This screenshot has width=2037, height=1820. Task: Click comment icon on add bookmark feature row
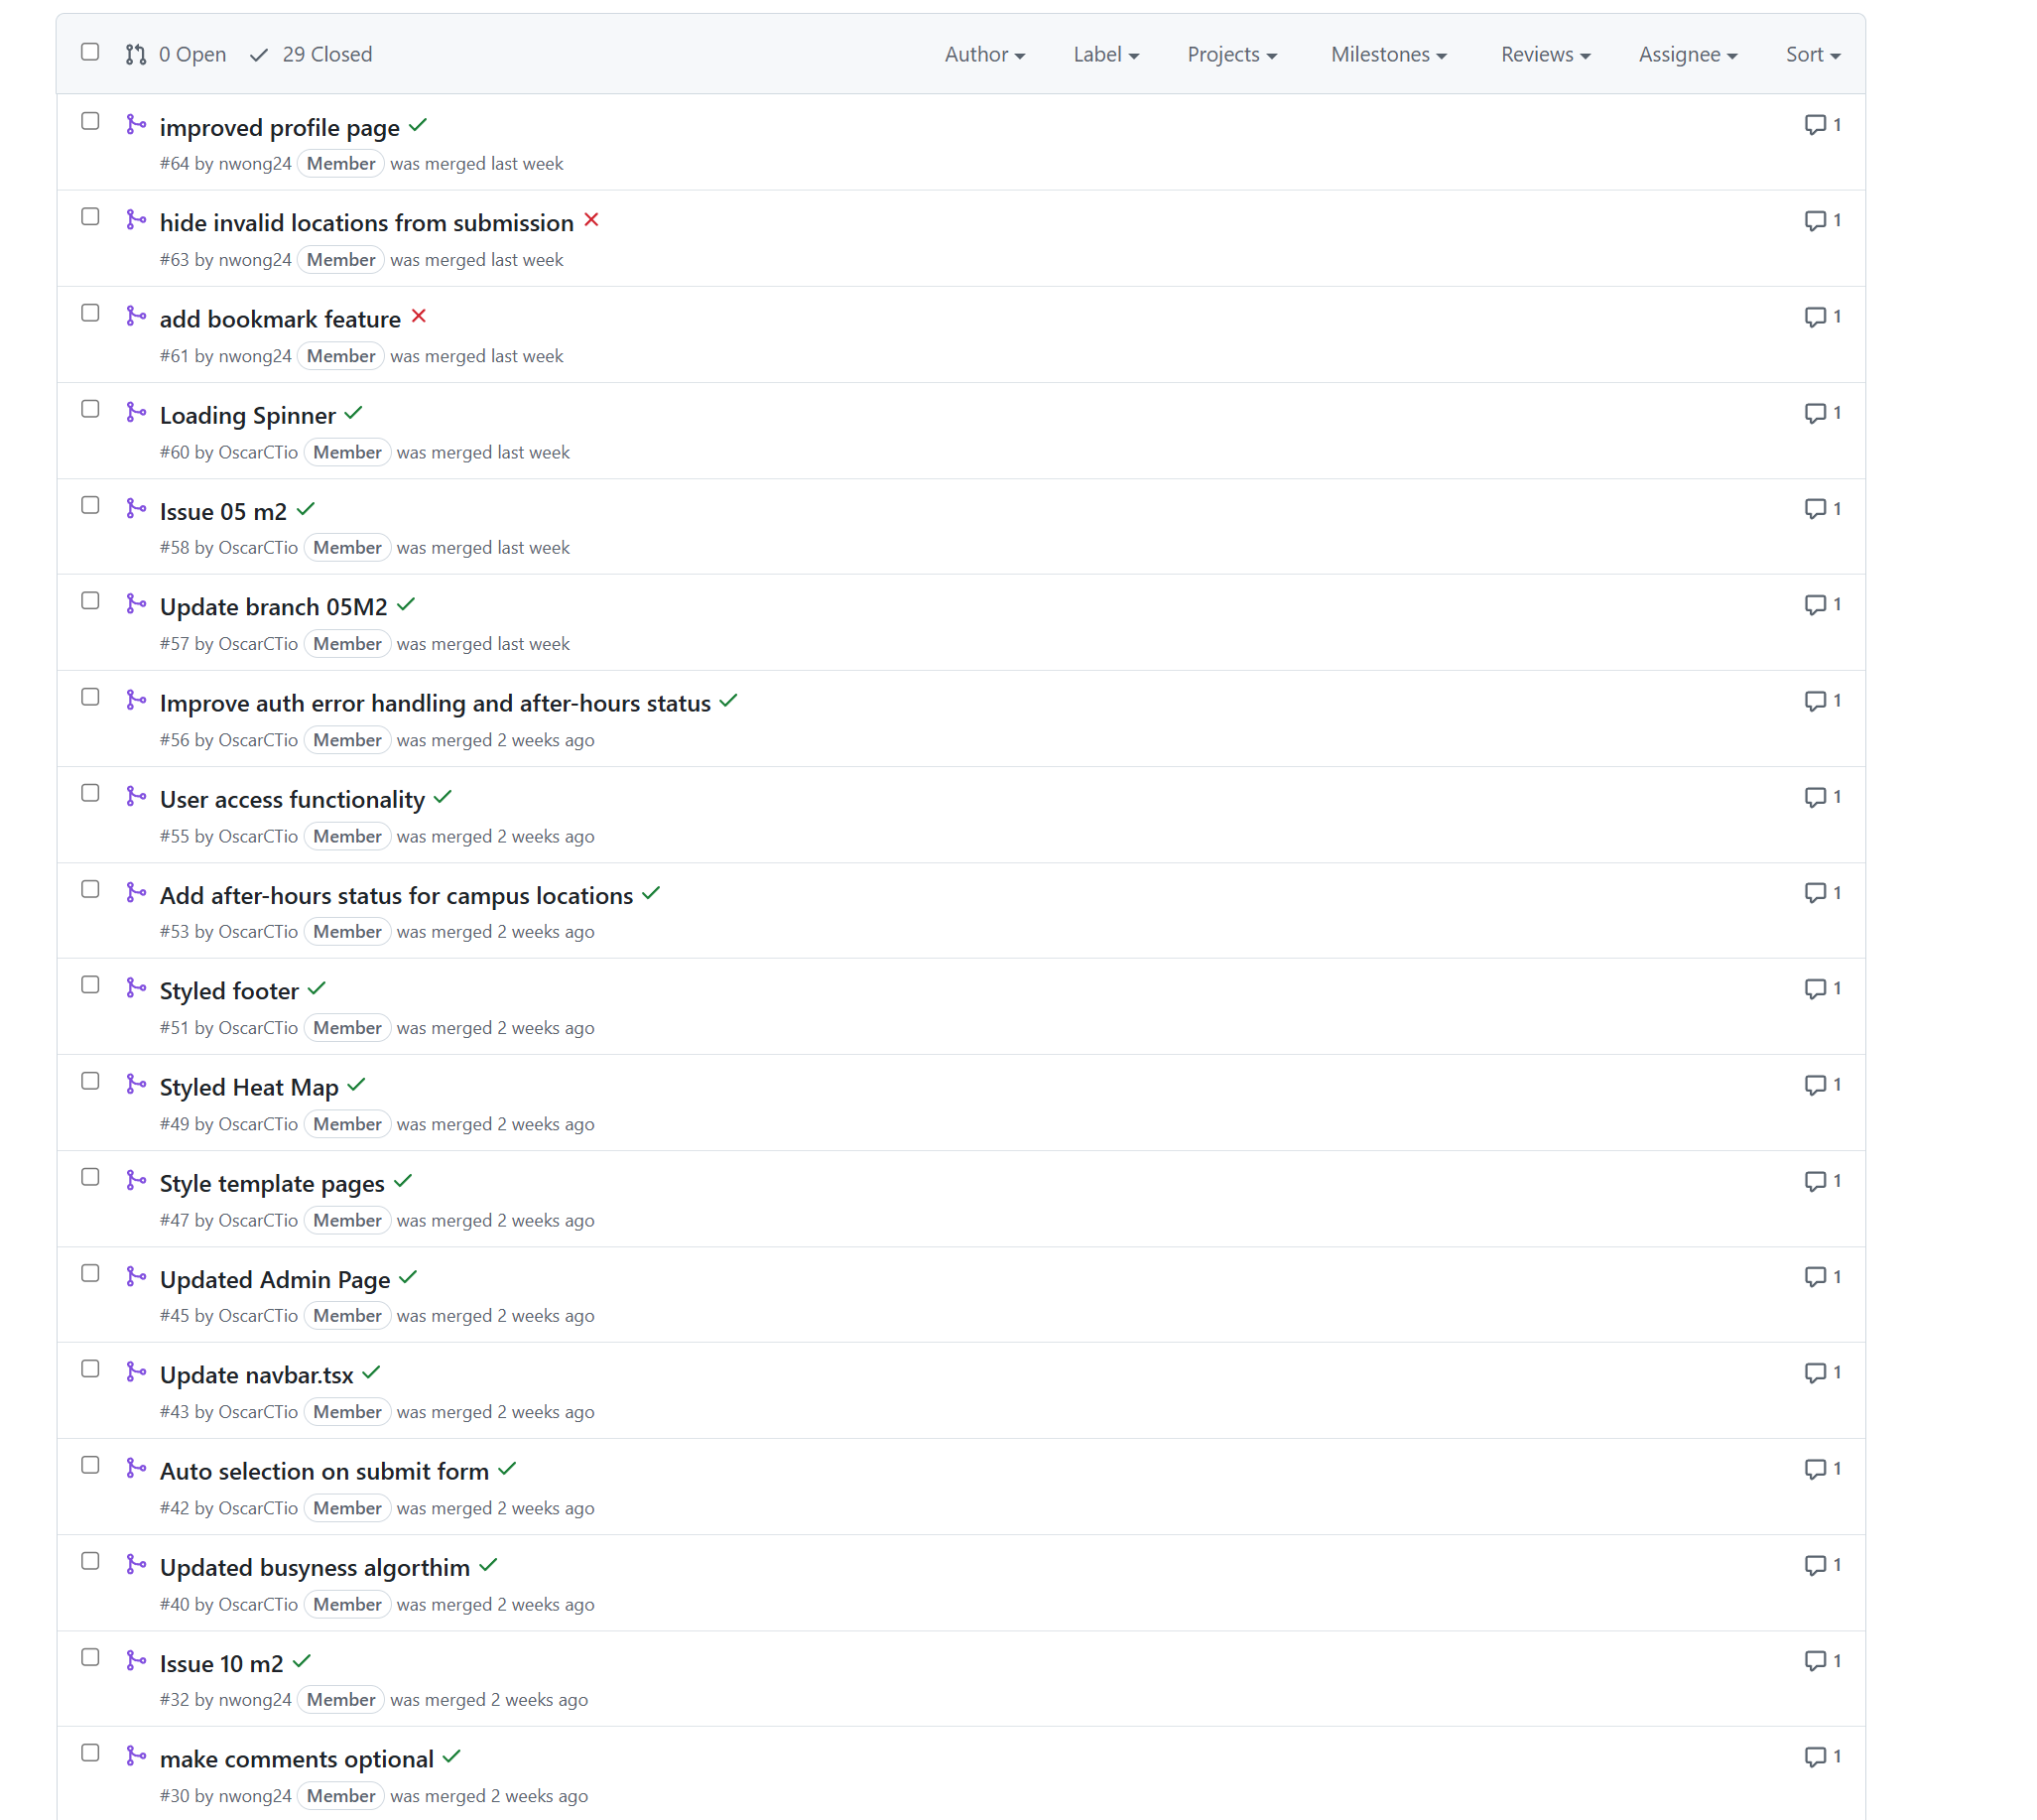click(1821, 317)
